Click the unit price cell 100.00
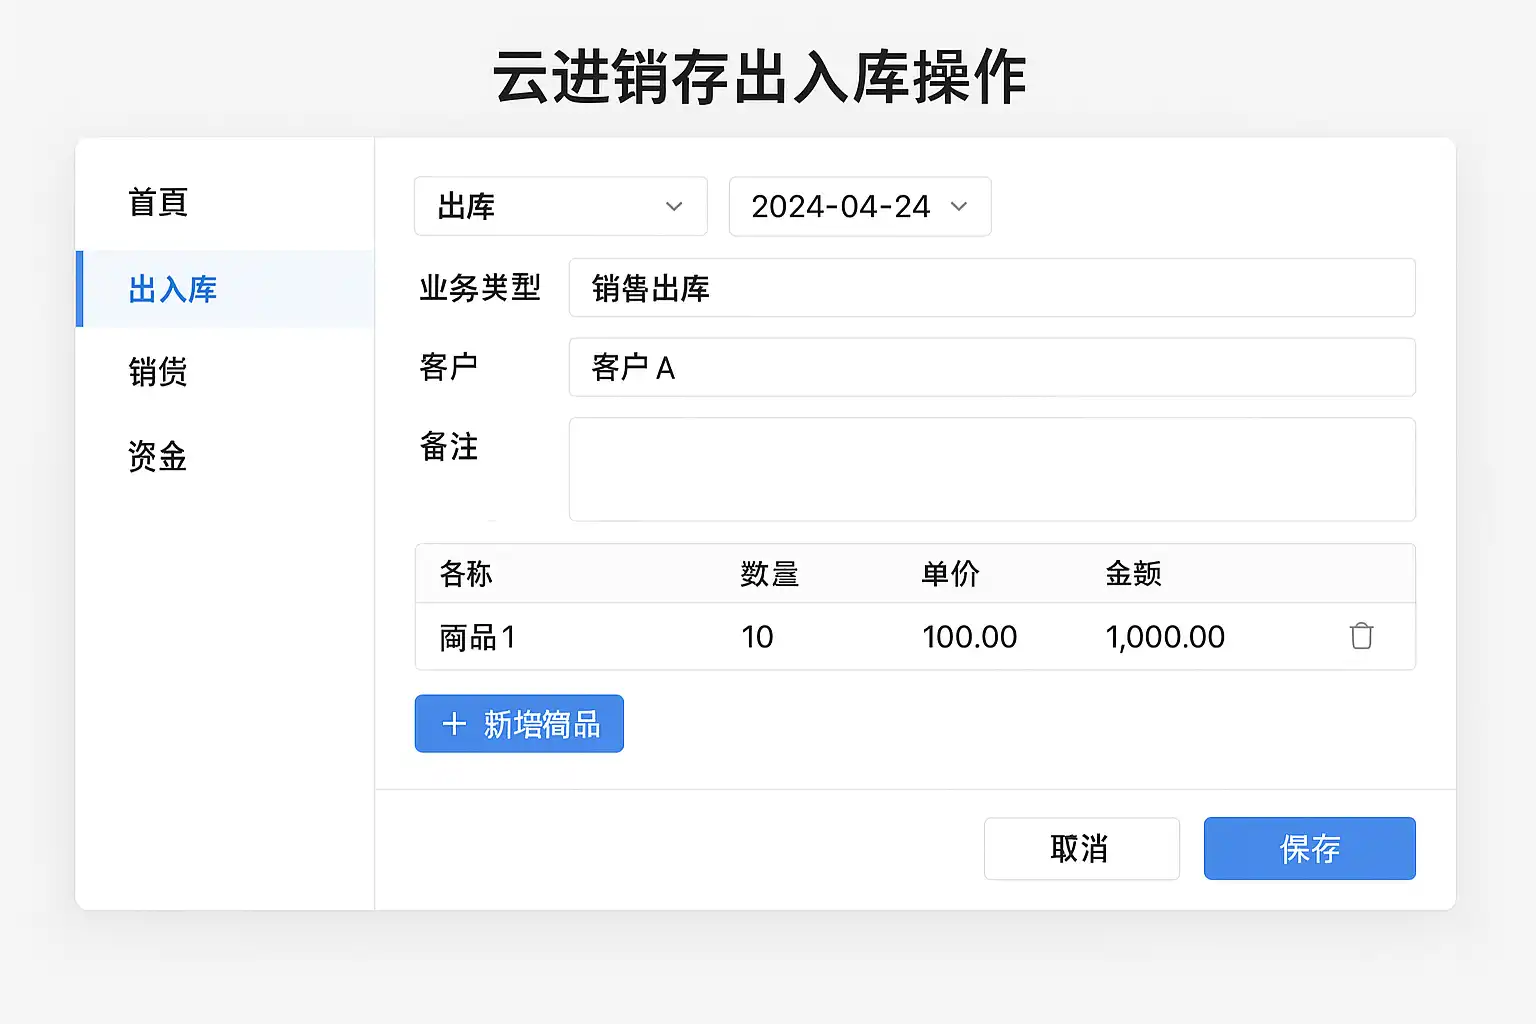This screenshot has height=1024, width=1536. click(x=969, y=637)
